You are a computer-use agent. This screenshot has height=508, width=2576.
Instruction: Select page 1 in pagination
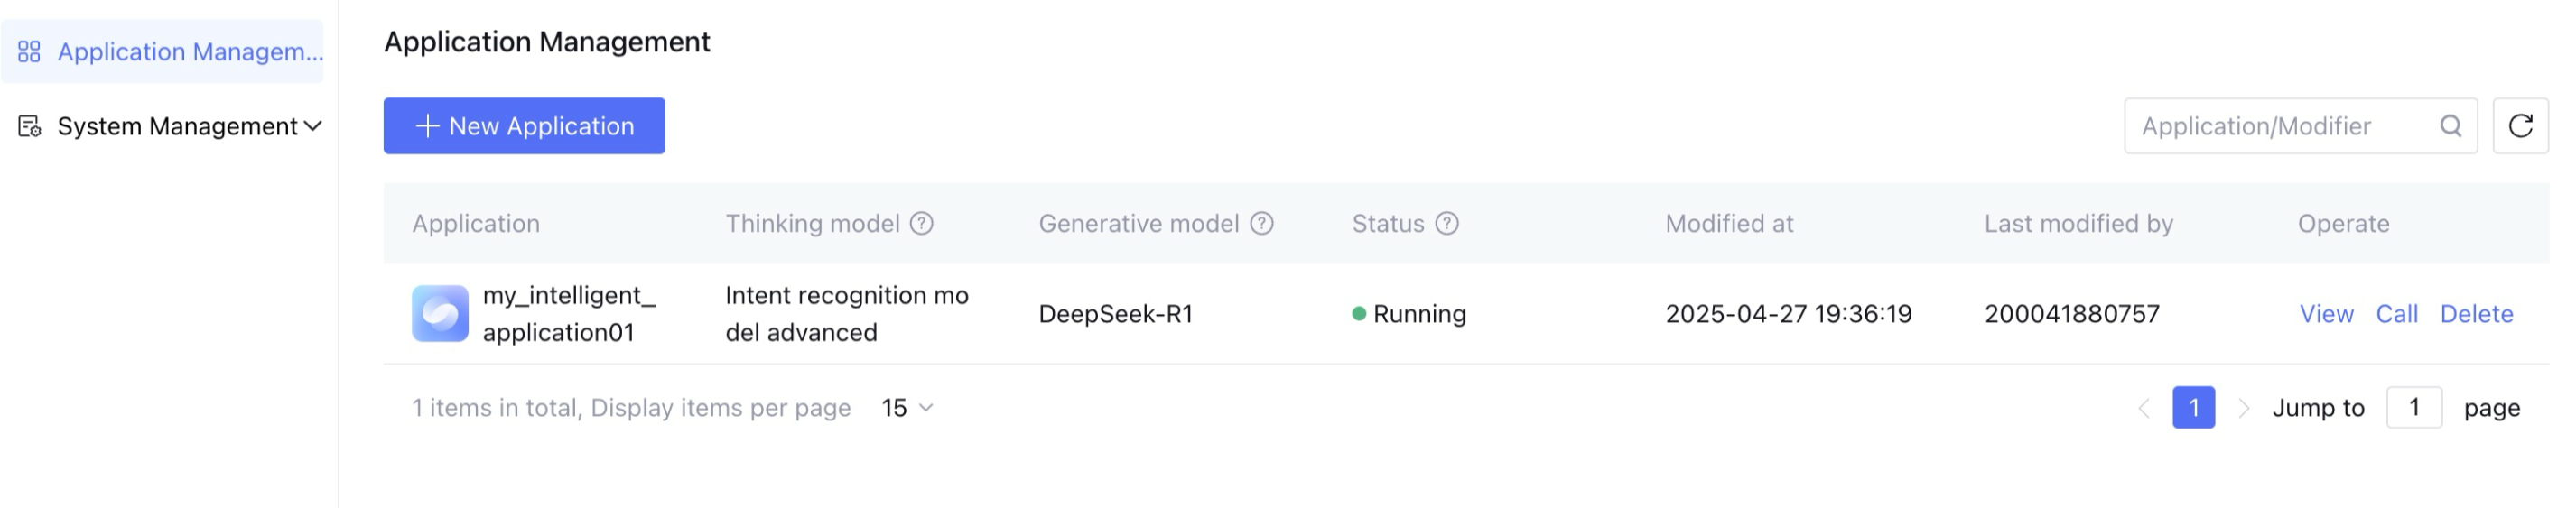[2193, 408]
